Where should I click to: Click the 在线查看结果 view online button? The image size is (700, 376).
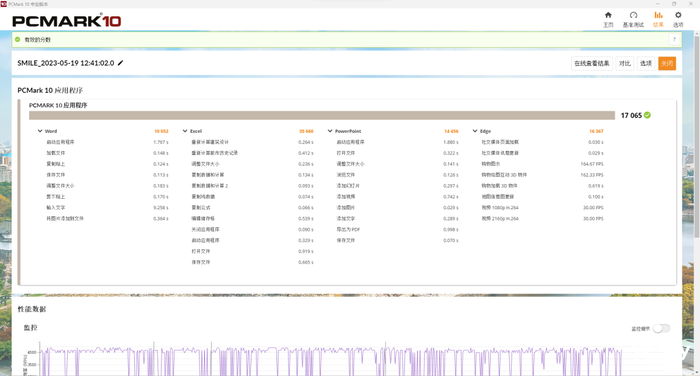(x=592, y=63)
